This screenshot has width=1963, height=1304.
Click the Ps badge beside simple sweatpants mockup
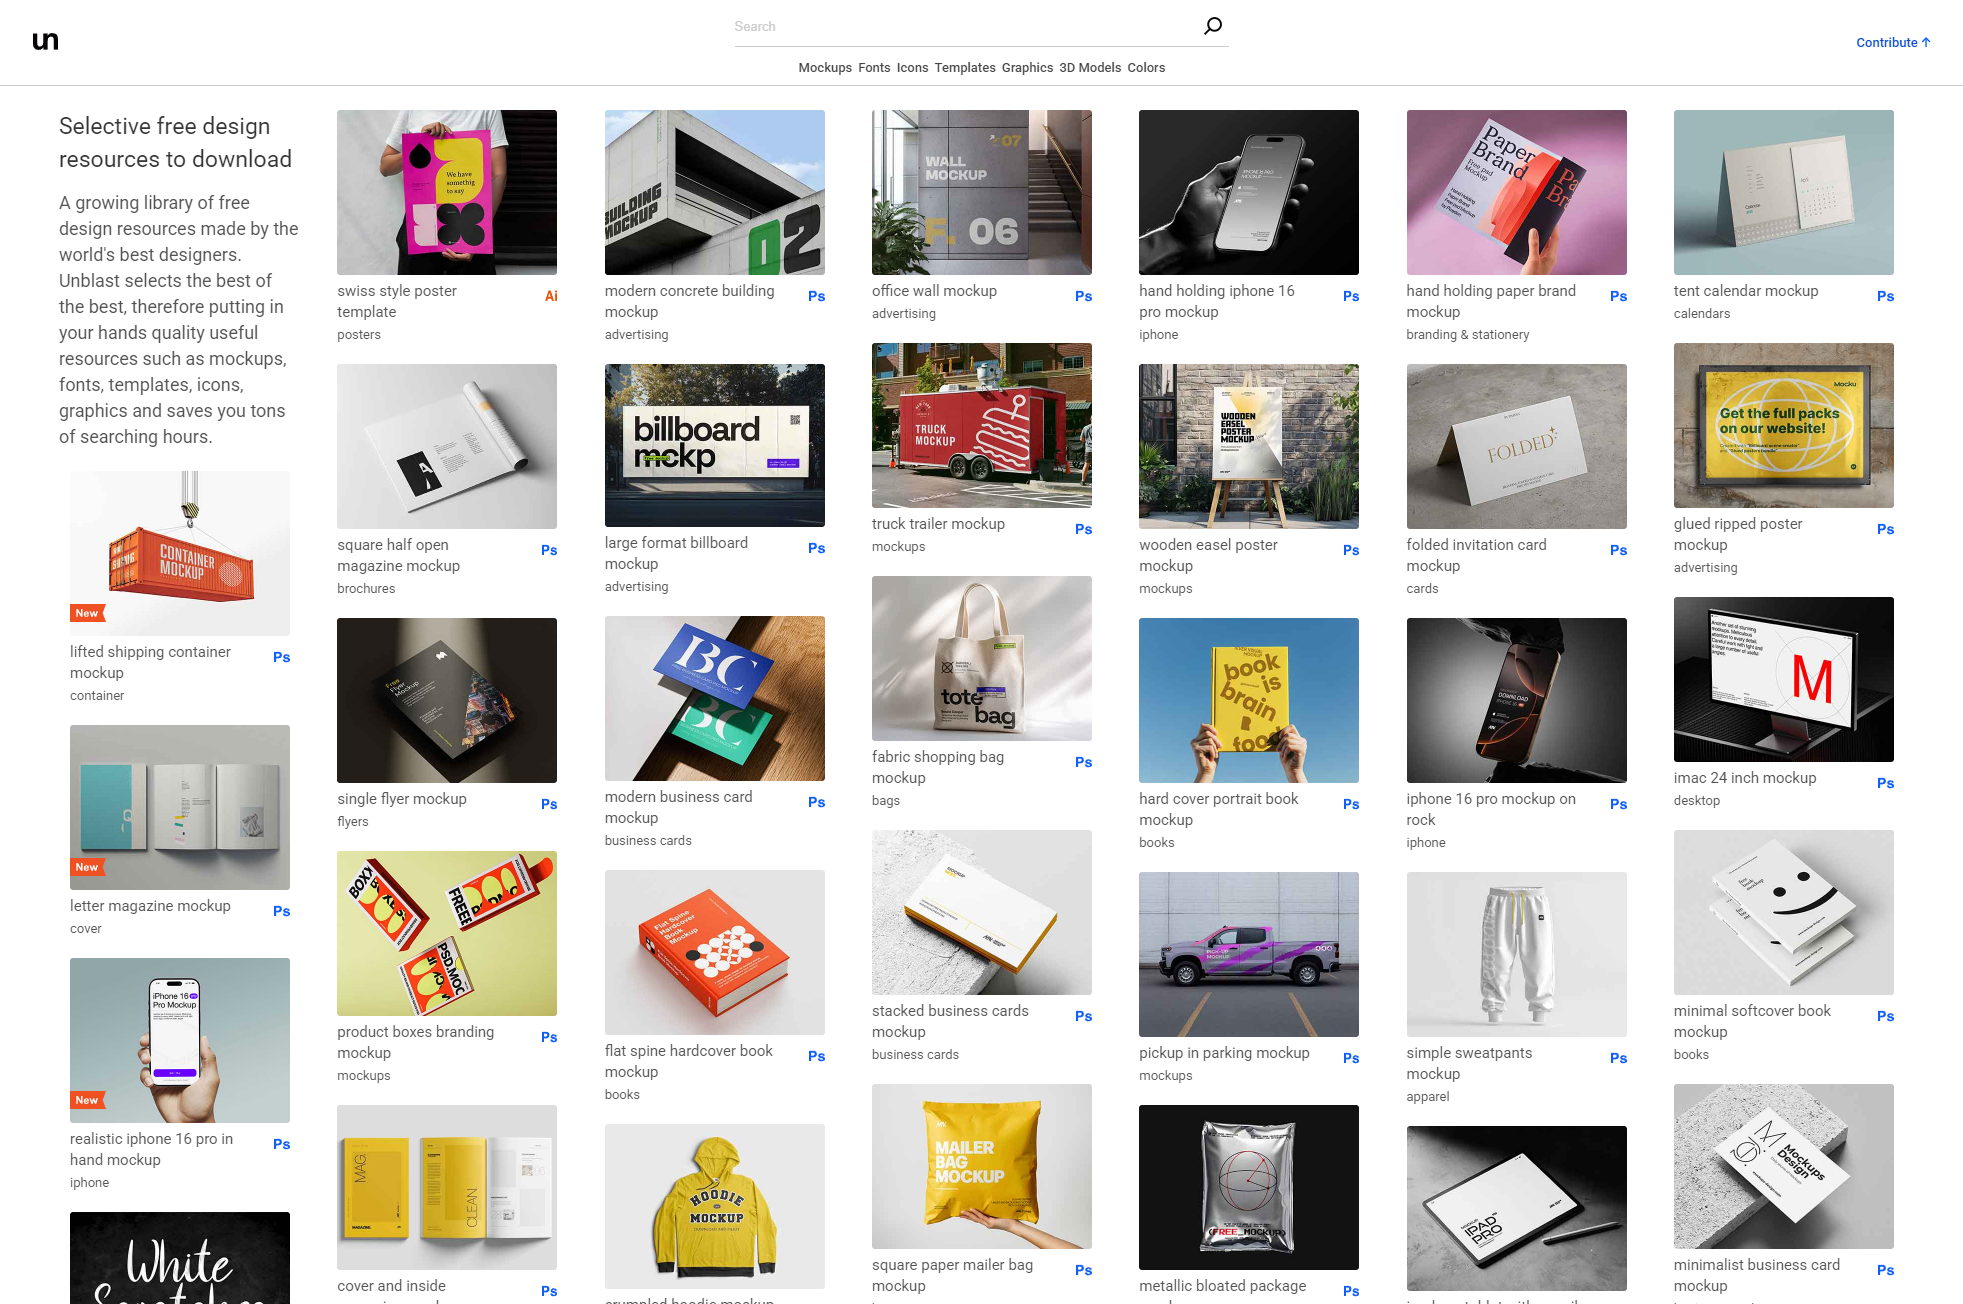(1618, 1058)
